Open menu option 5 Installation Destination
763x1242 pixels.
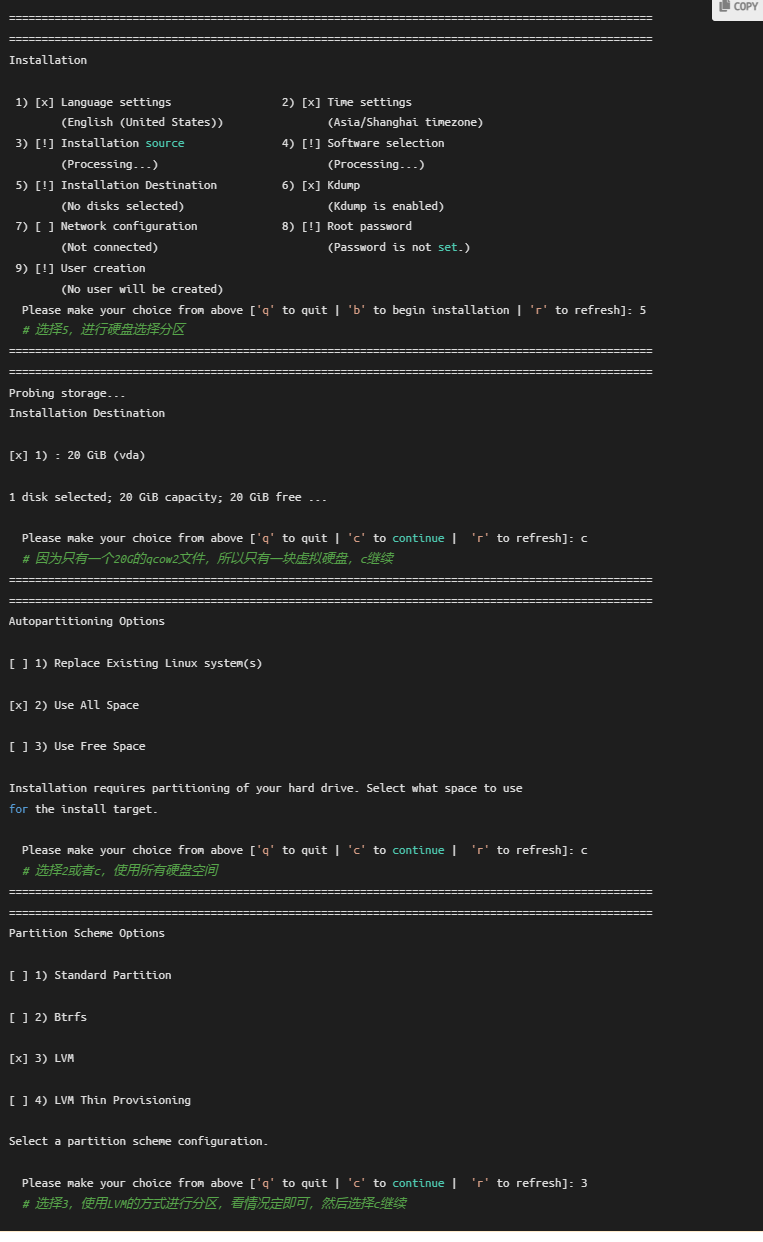click(138, 185)
